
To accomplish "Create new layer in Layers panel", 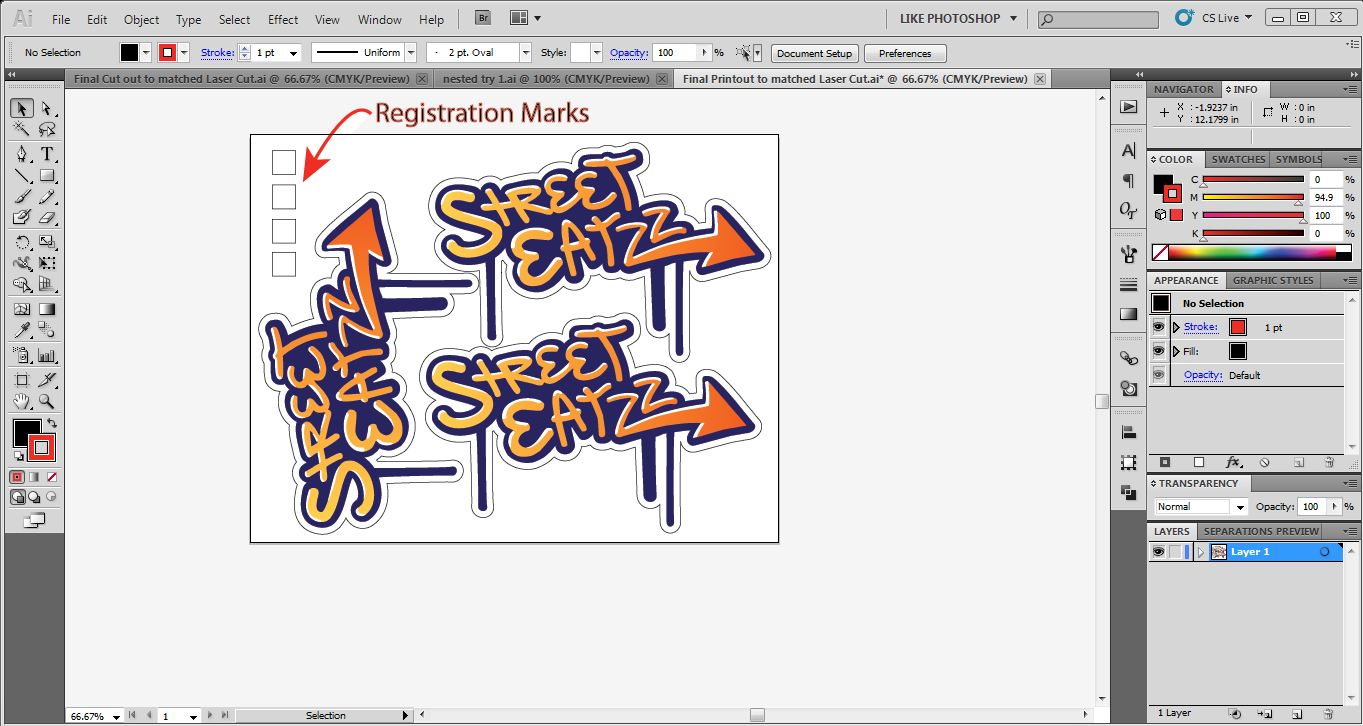I will click(x=1297, y=713).
